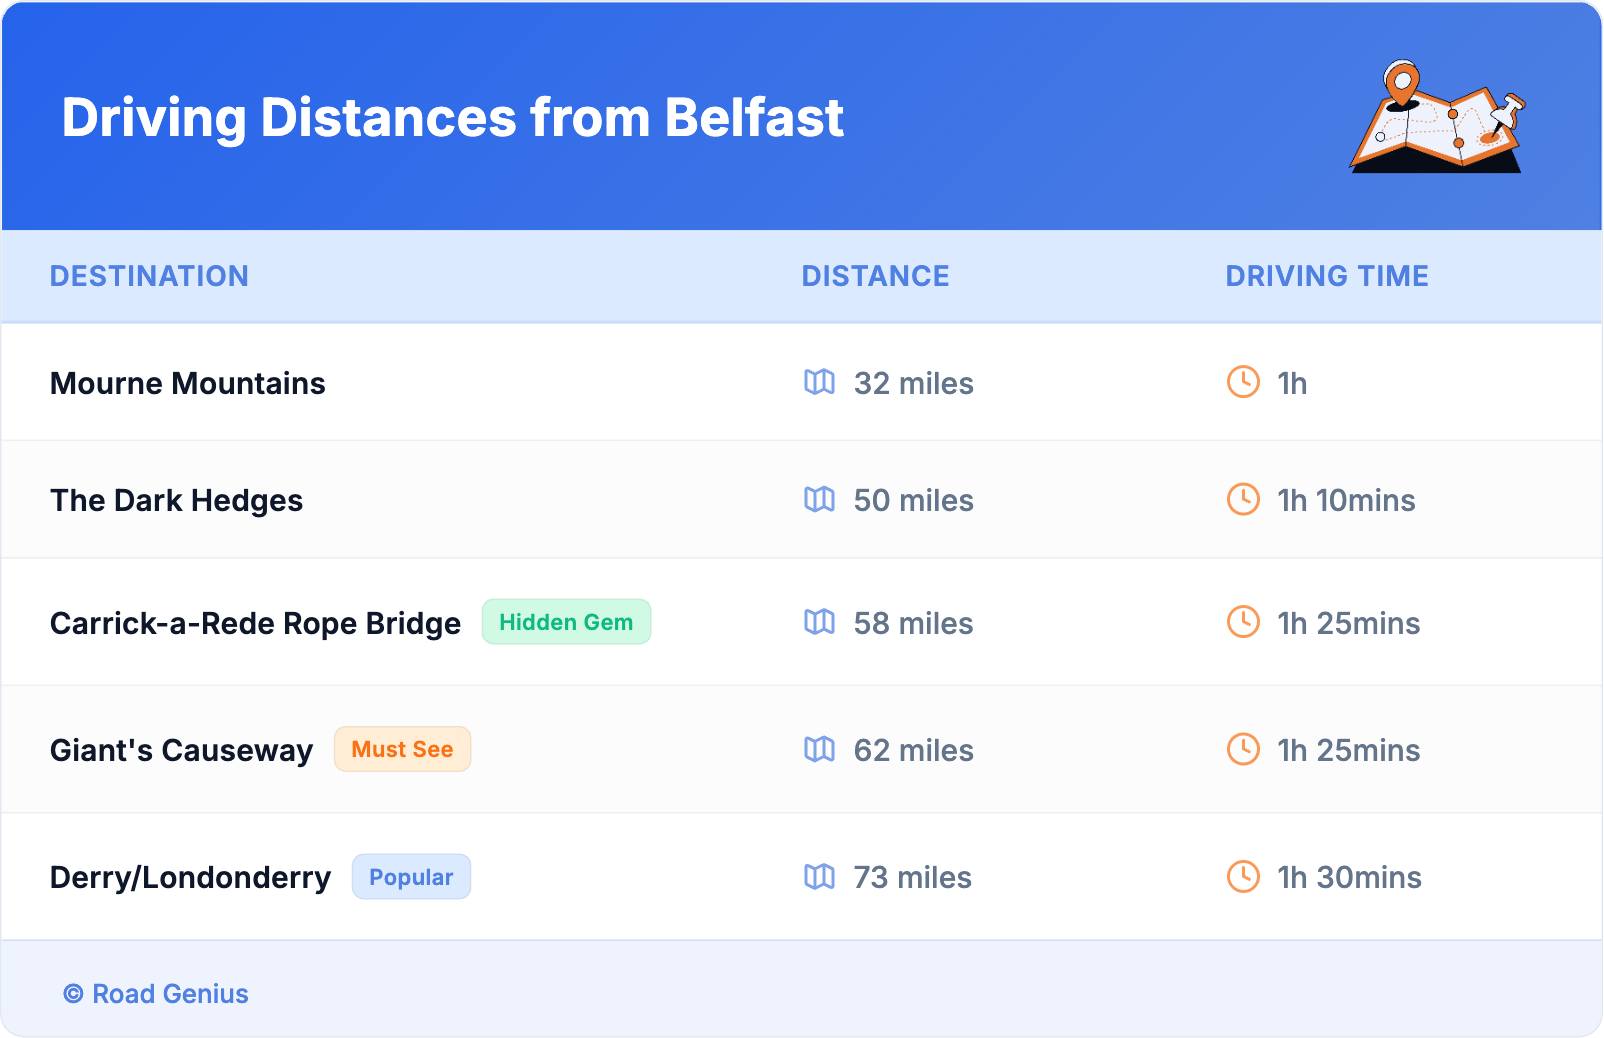Click the map illustration with location pin in the header

[x=1437, y=117]
